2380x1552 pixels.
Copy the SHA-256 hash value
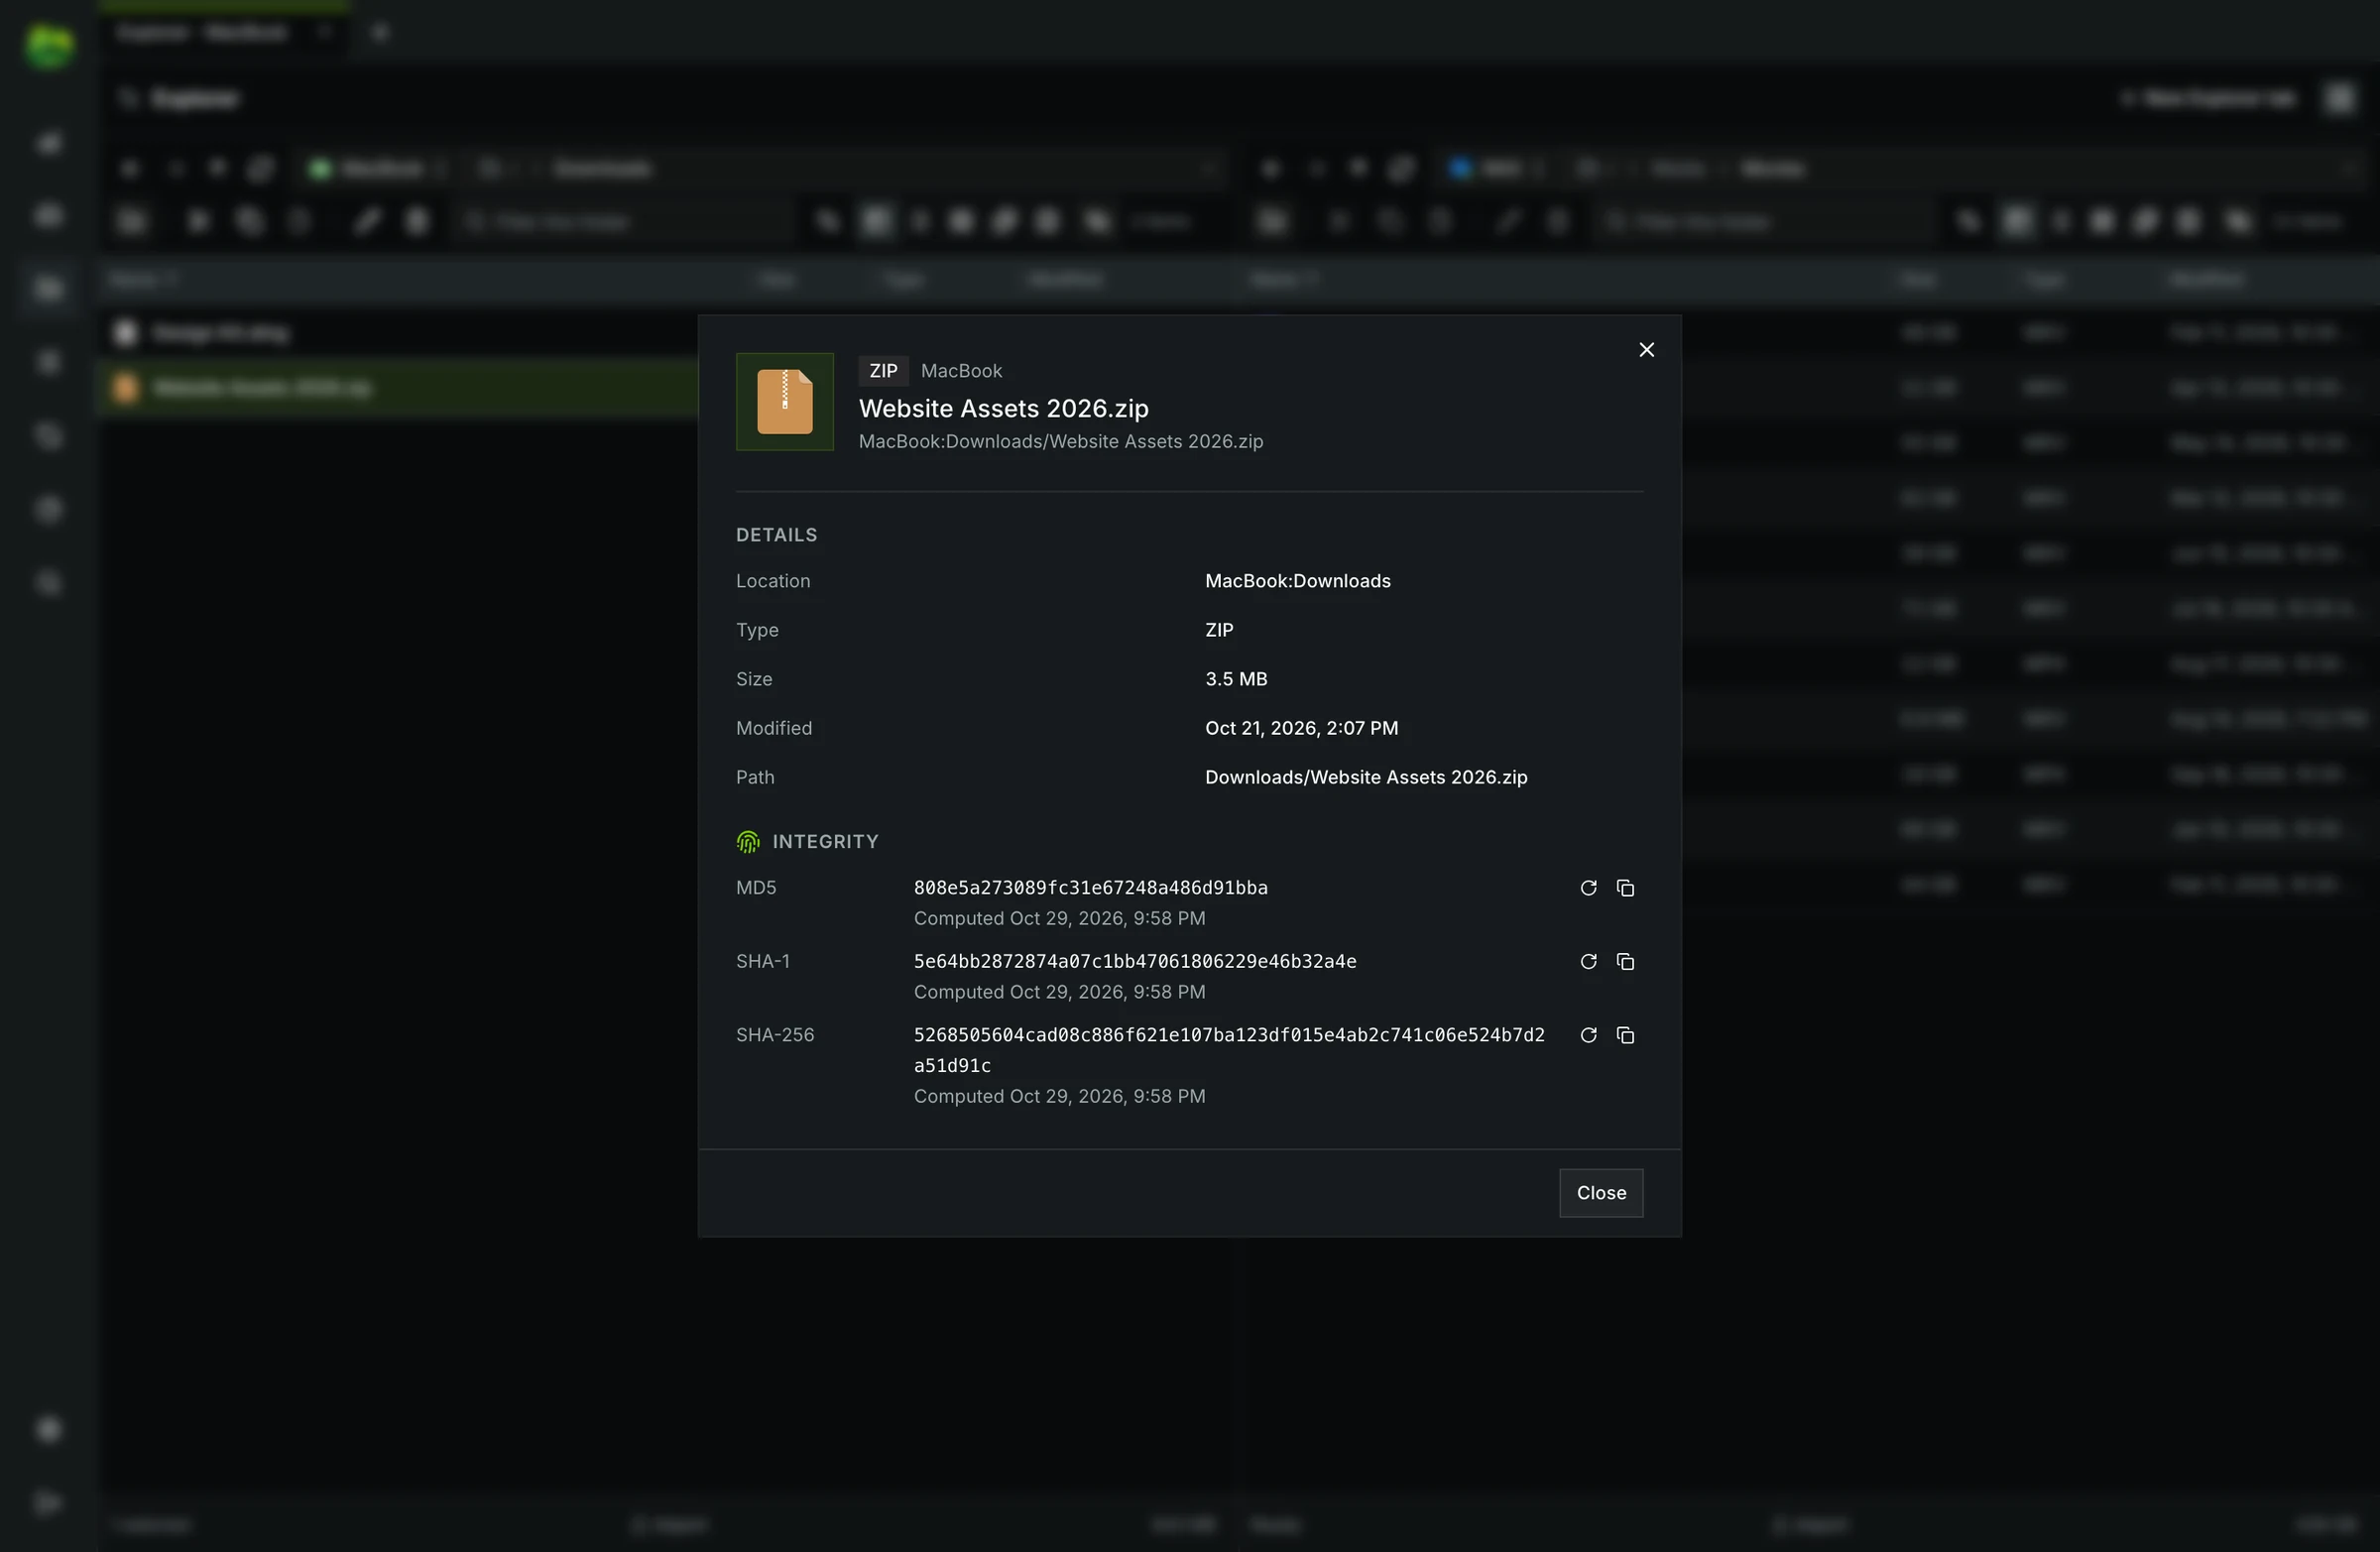click(1625, 1035)
